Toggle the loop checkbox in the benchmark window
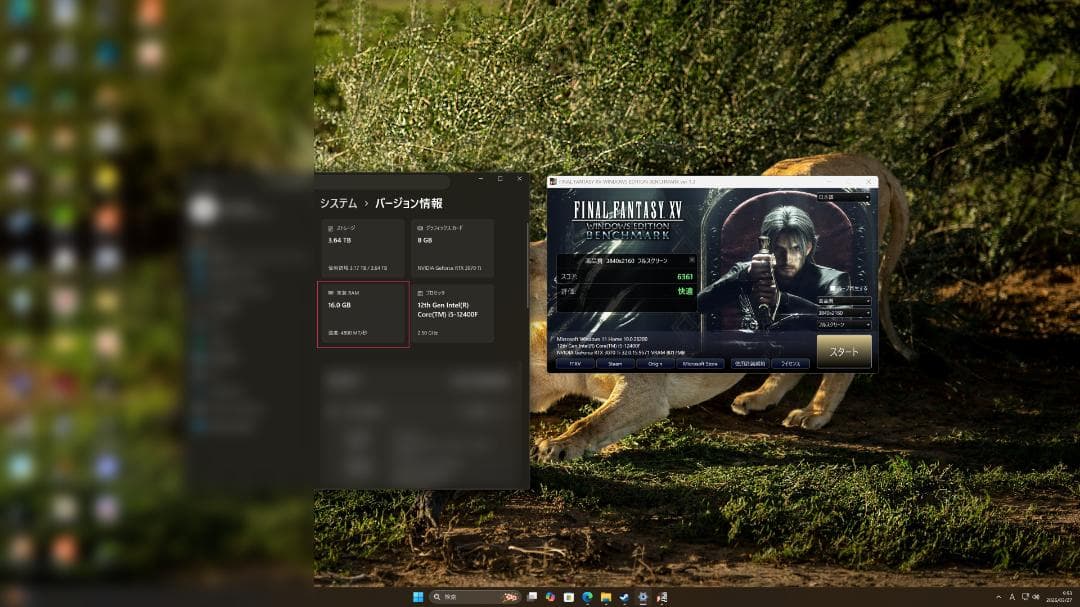The height and width of the screenshot is (607, 1080). tap(832, 289)
